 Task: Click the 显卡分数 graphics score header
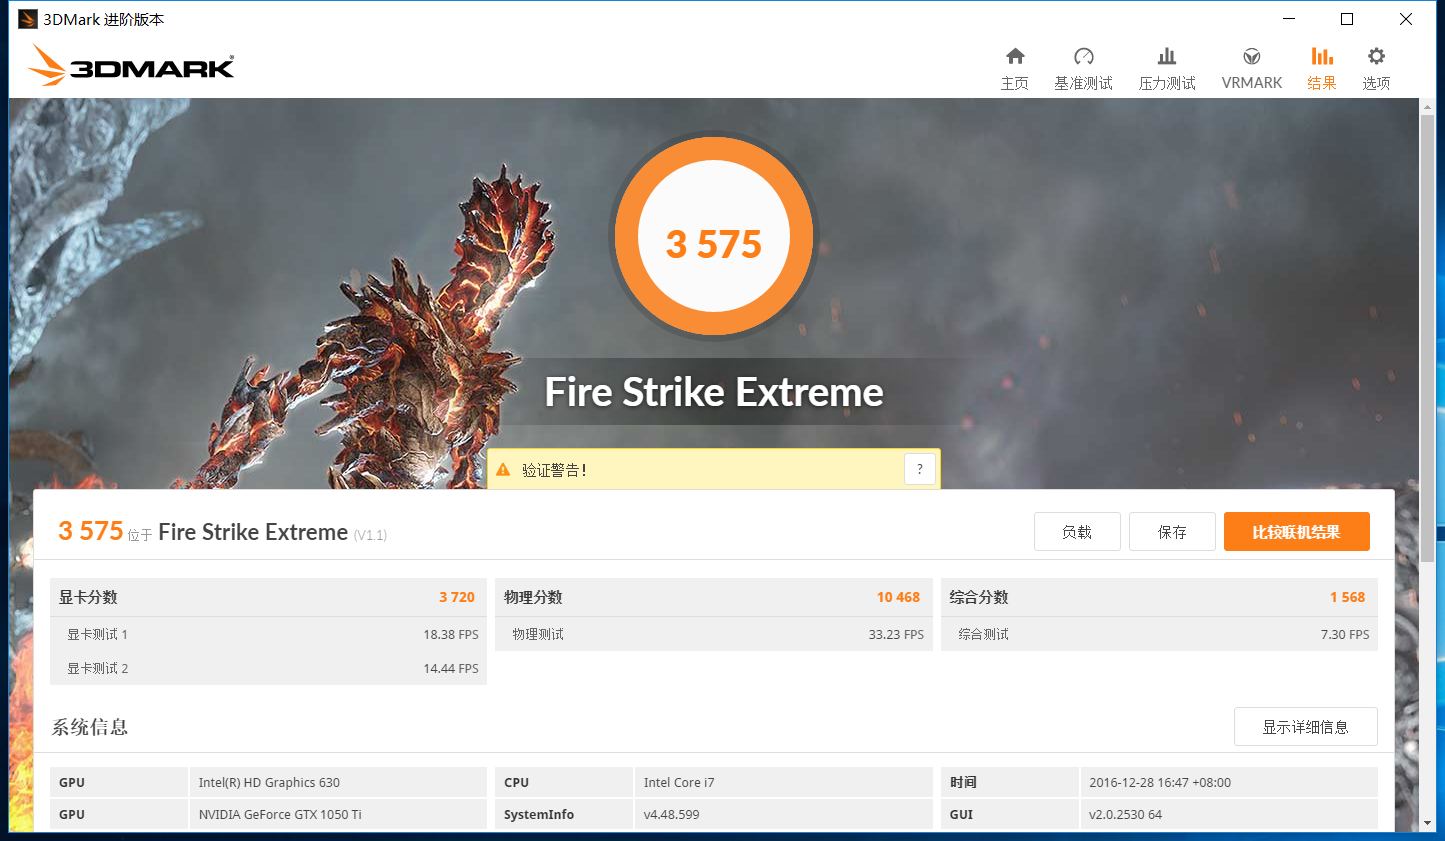(88, 597)
